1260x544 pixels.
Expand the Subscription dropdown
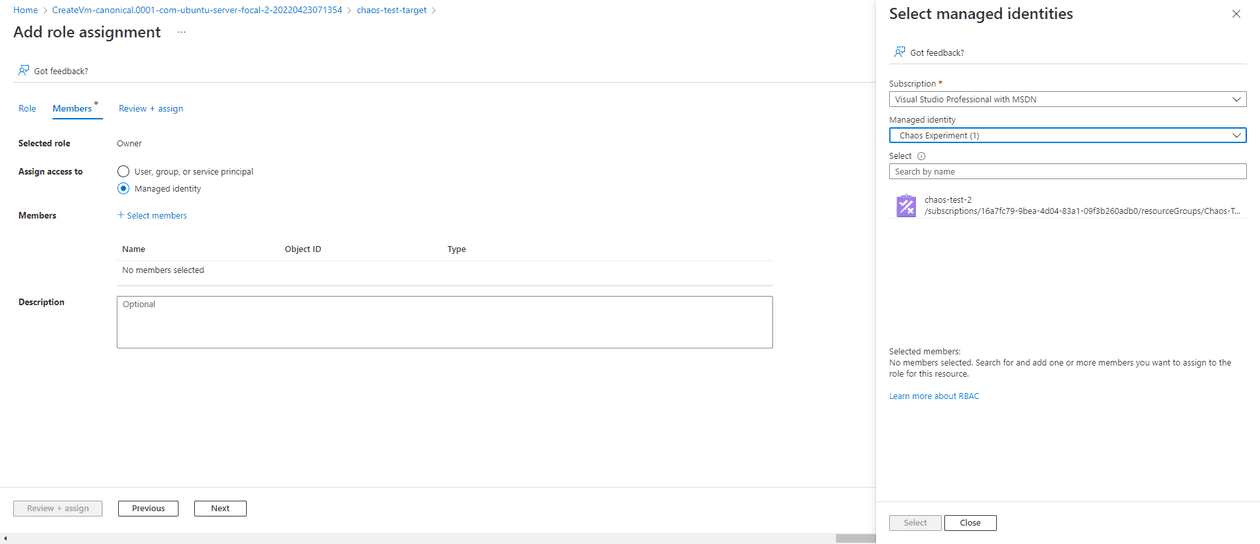[1067, 99]
